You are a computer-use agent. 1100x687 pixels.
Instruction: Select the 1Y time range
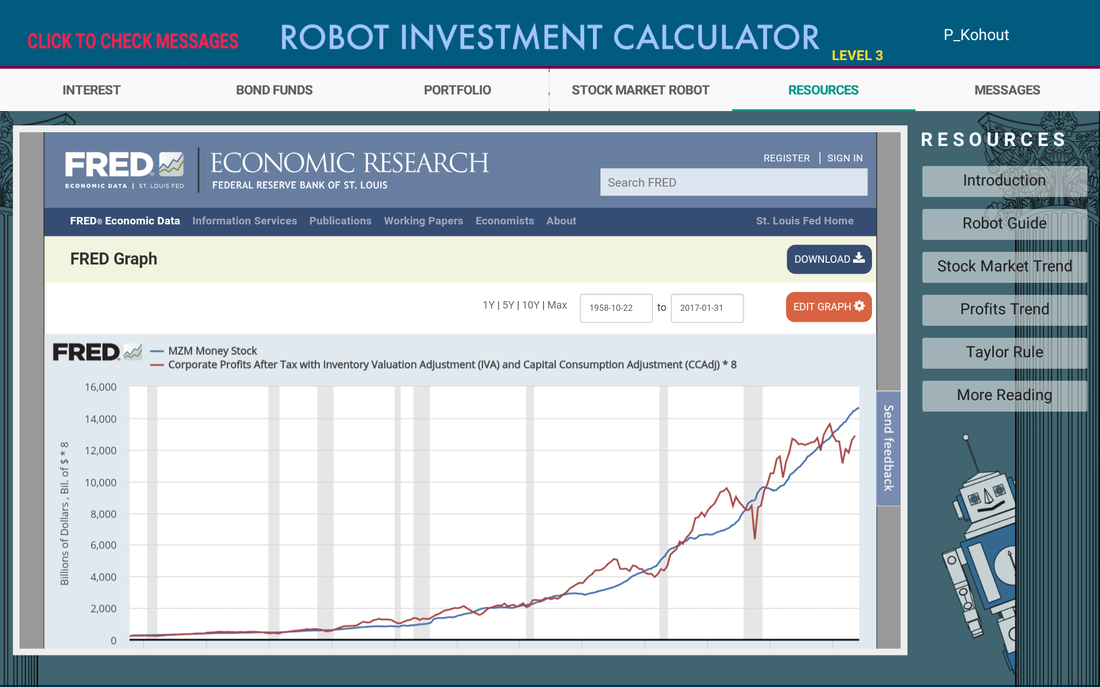(488, 305)
